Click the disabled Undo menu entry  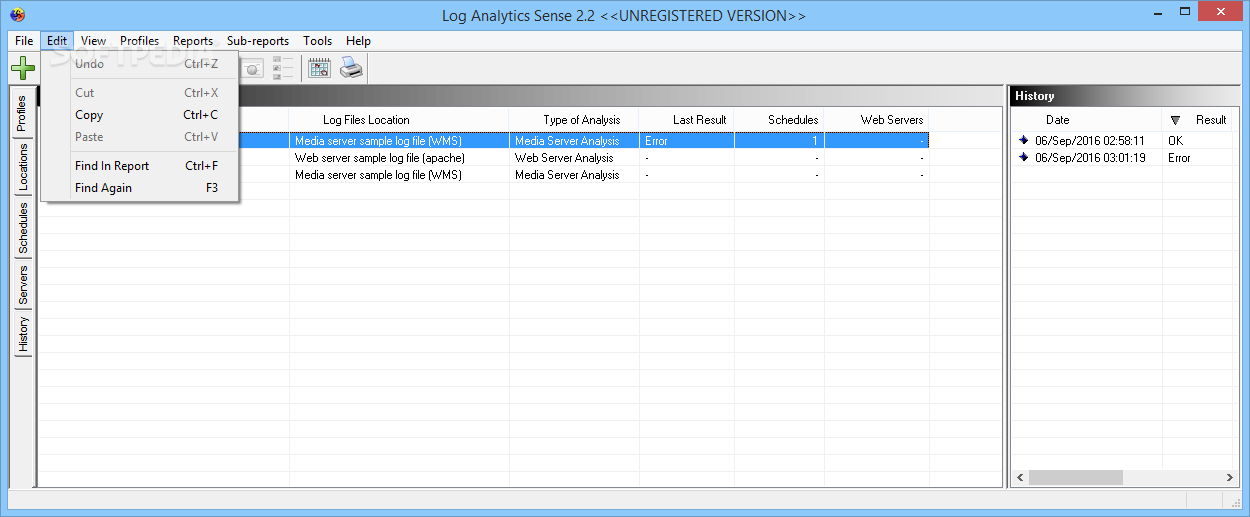coord(140,64)
